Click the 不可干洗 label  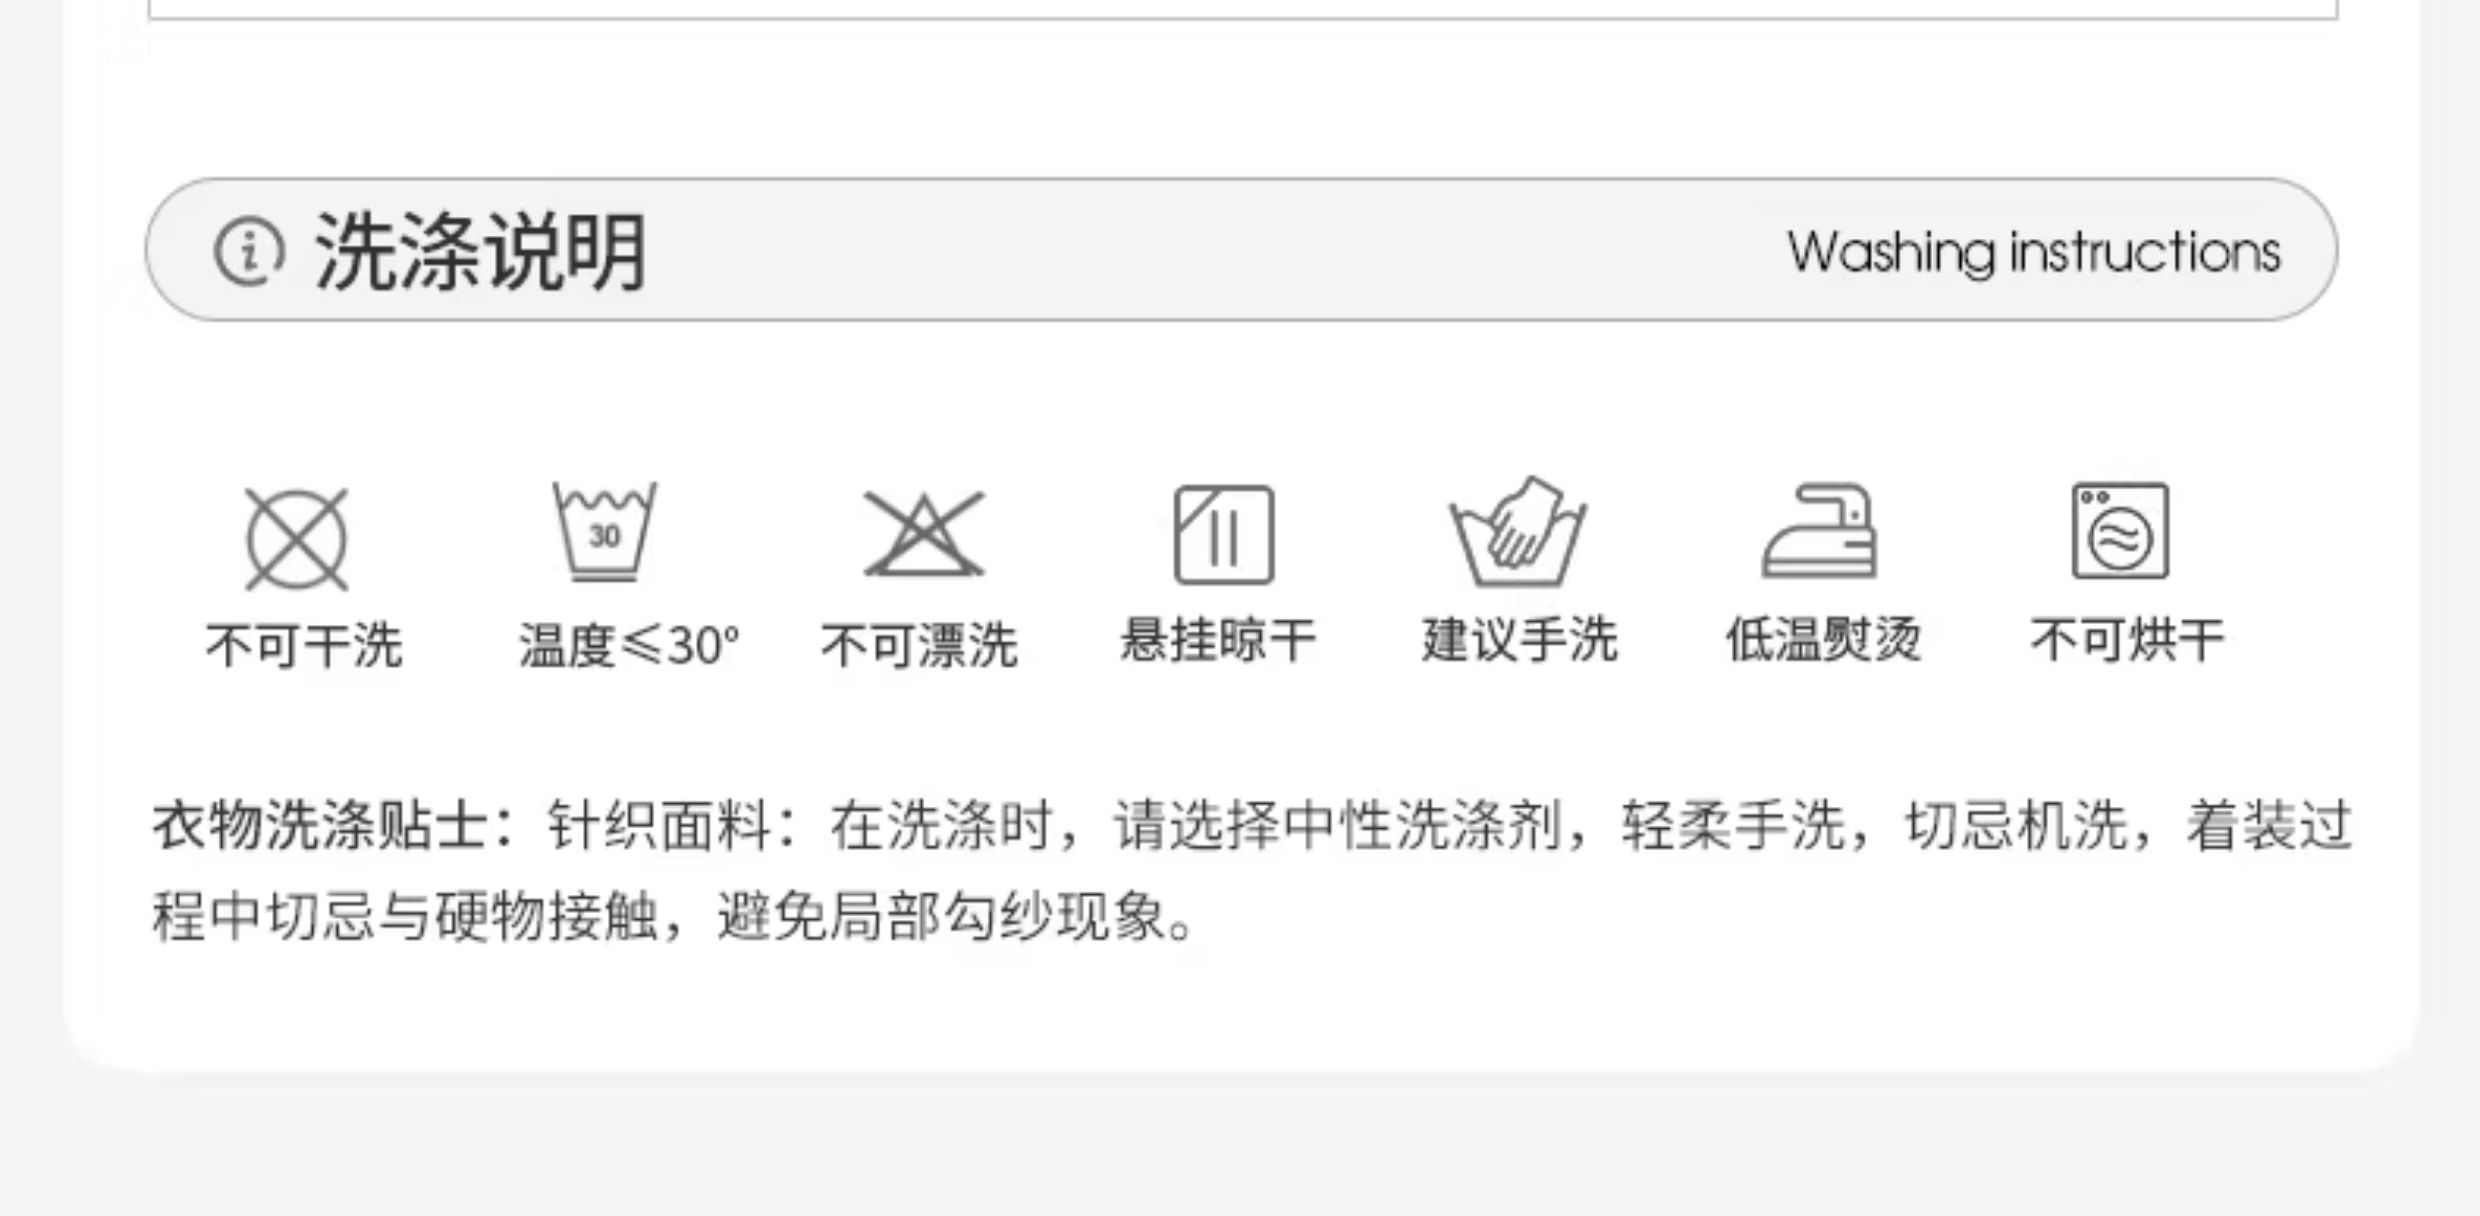click(x=304, y=645)
